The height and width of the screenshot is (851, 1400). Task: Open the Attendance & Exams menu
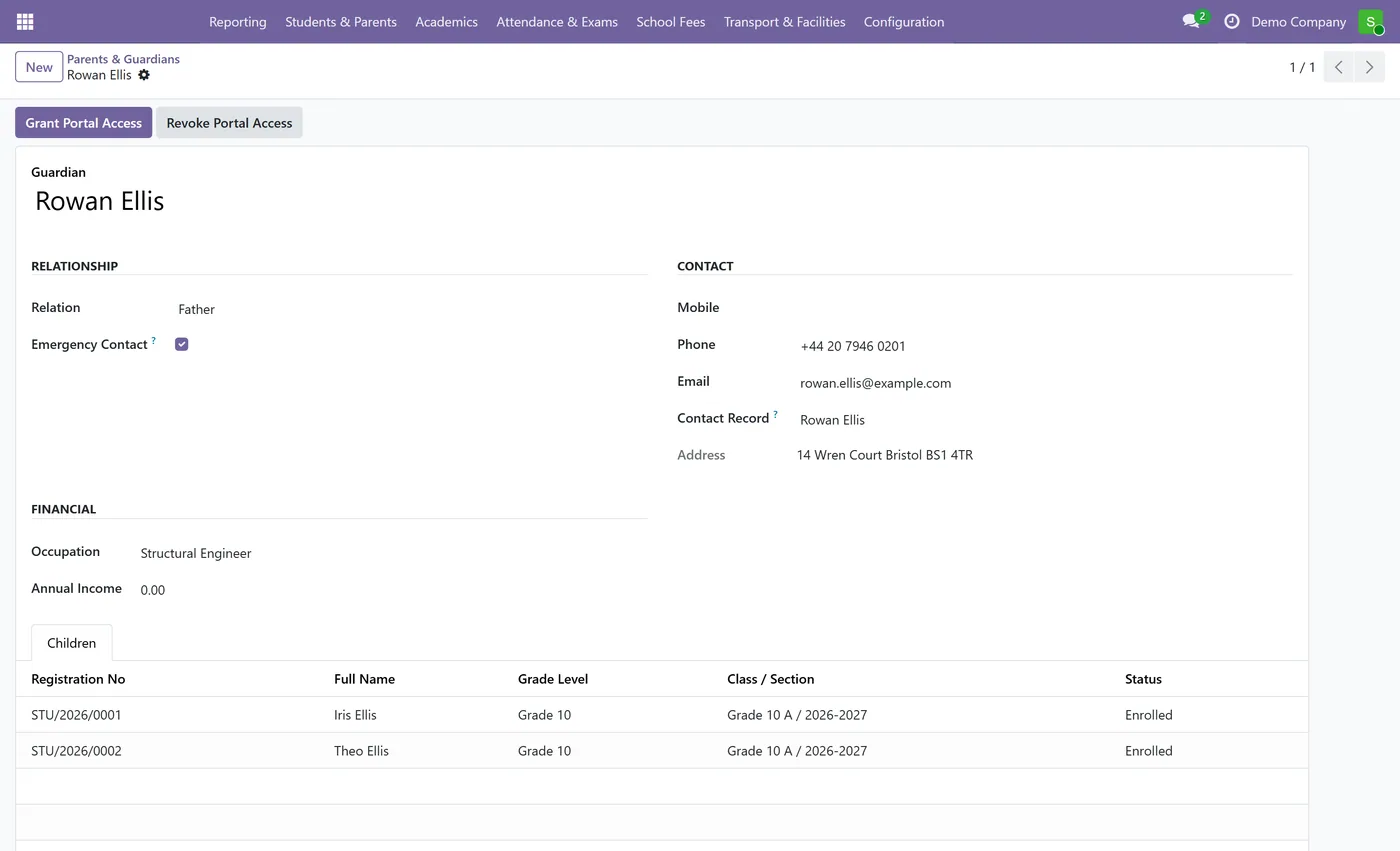click(x=557, y=21)
